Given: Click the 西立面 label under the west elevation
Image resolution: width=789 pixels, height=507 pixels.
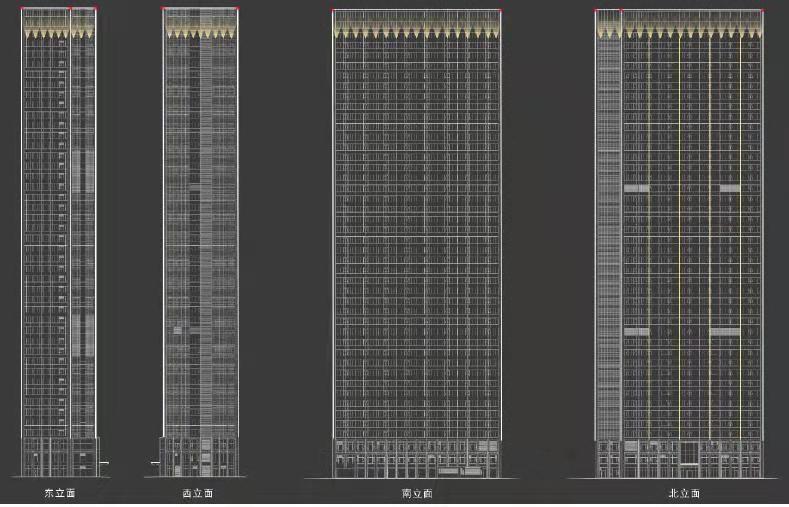Looking at the screenshot, I should point(200,493).
